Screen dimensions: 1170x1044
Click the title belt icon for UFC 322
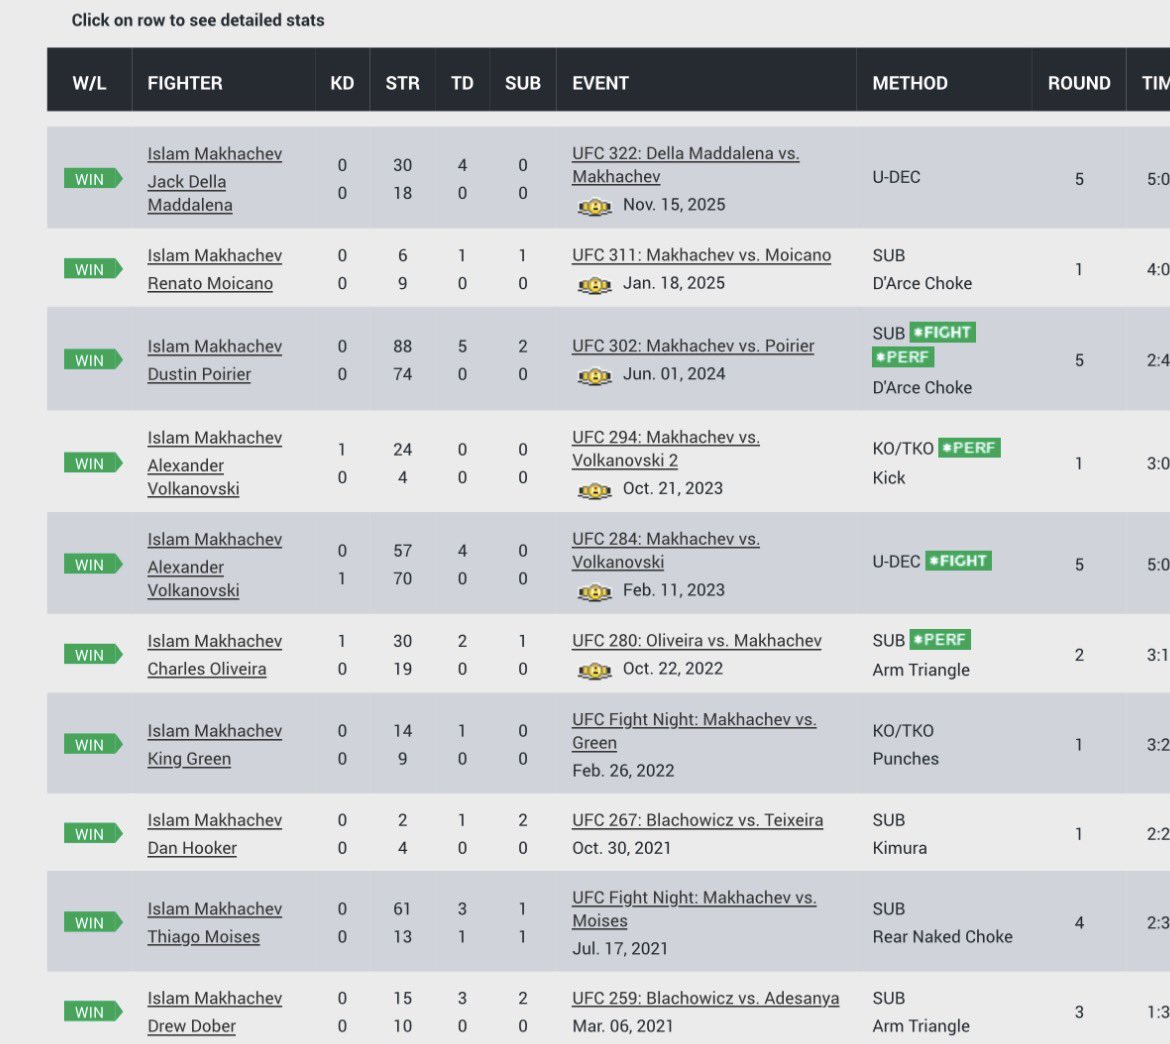(x=595, y=207)
